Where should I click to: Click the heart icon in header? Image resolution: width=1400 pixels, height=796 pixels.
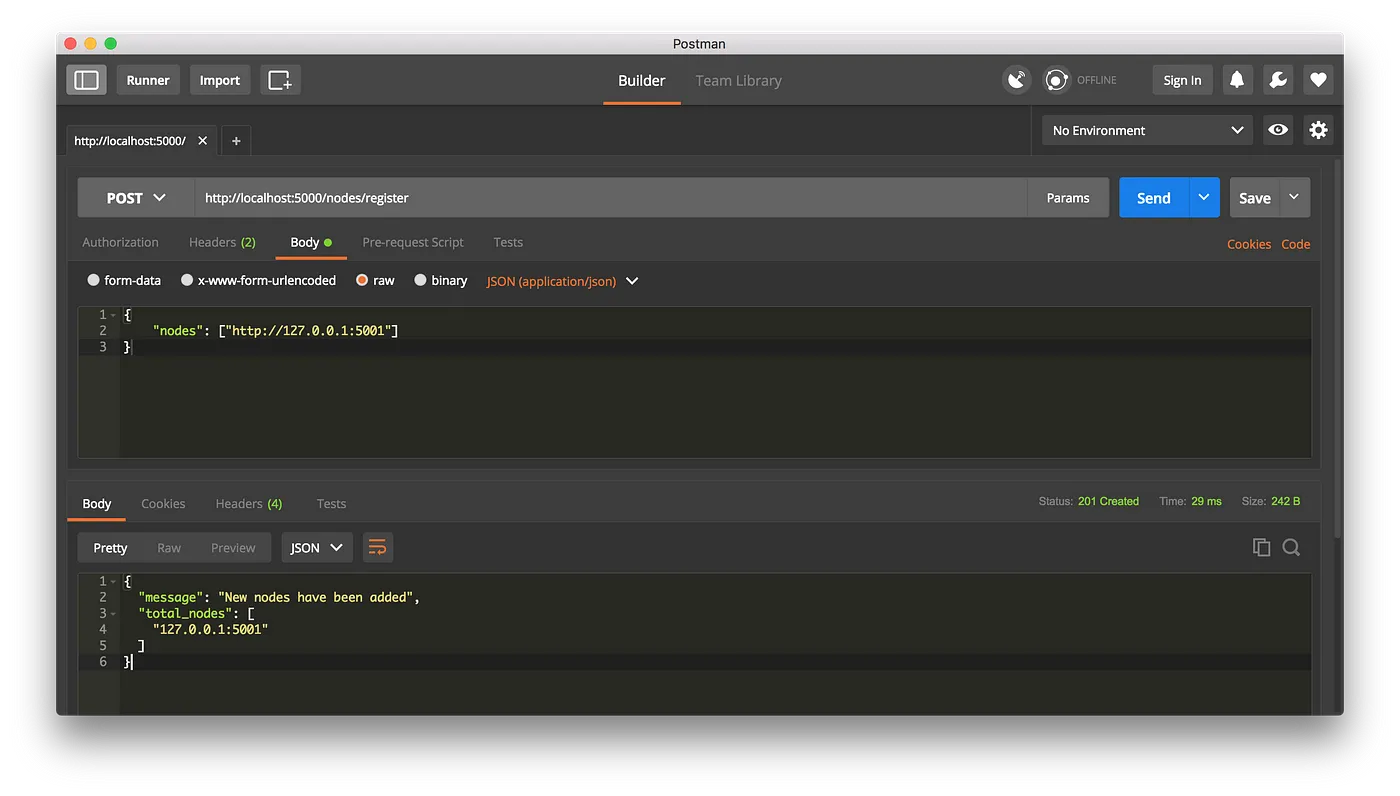pos(1318,80)
